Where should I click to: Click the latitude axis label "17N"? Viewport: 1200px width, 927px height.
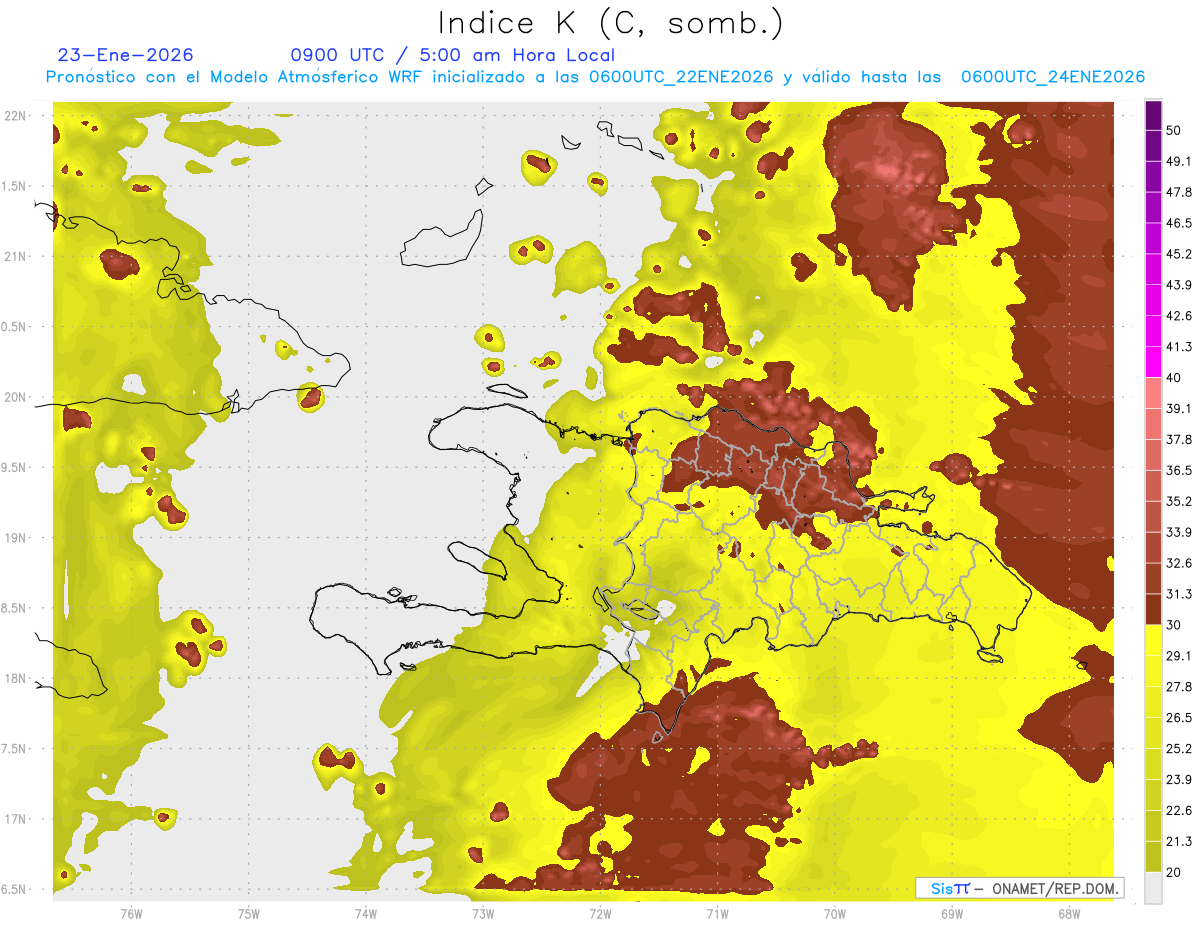16,819
